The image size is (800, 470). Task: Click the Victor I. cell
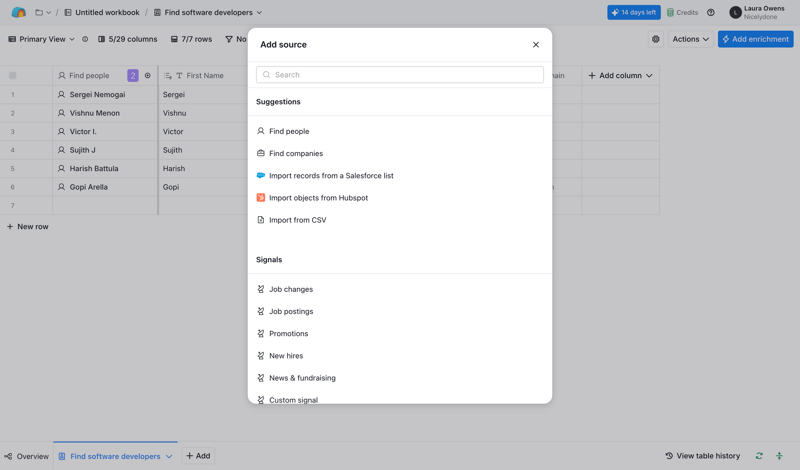pyautogui.click(x=105, y=131)
